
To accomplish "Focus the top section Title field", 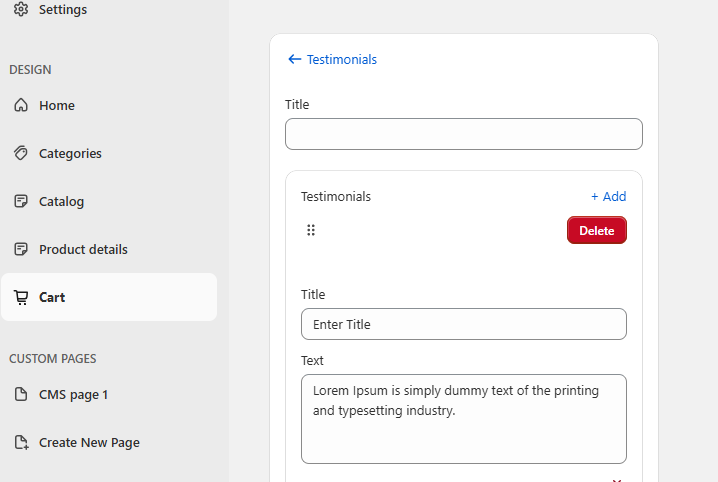I will 464,134.
